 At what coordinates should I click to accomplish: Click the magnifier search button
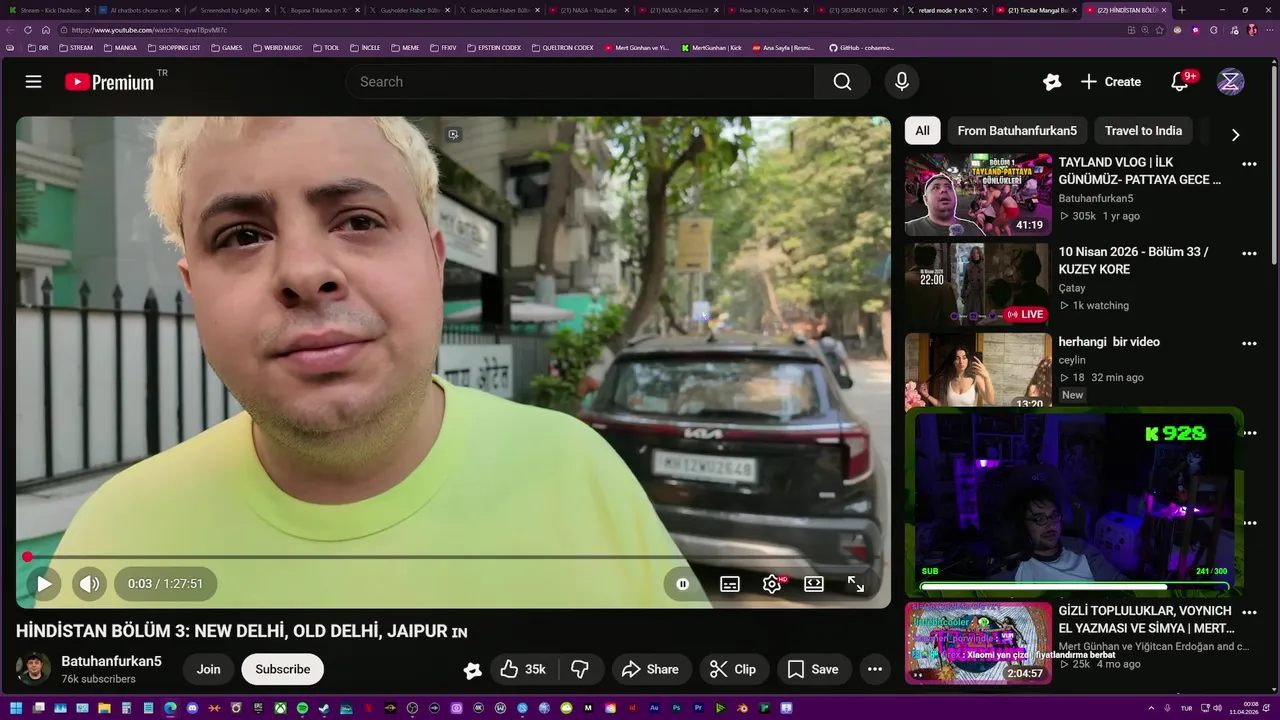pos(843,82)
